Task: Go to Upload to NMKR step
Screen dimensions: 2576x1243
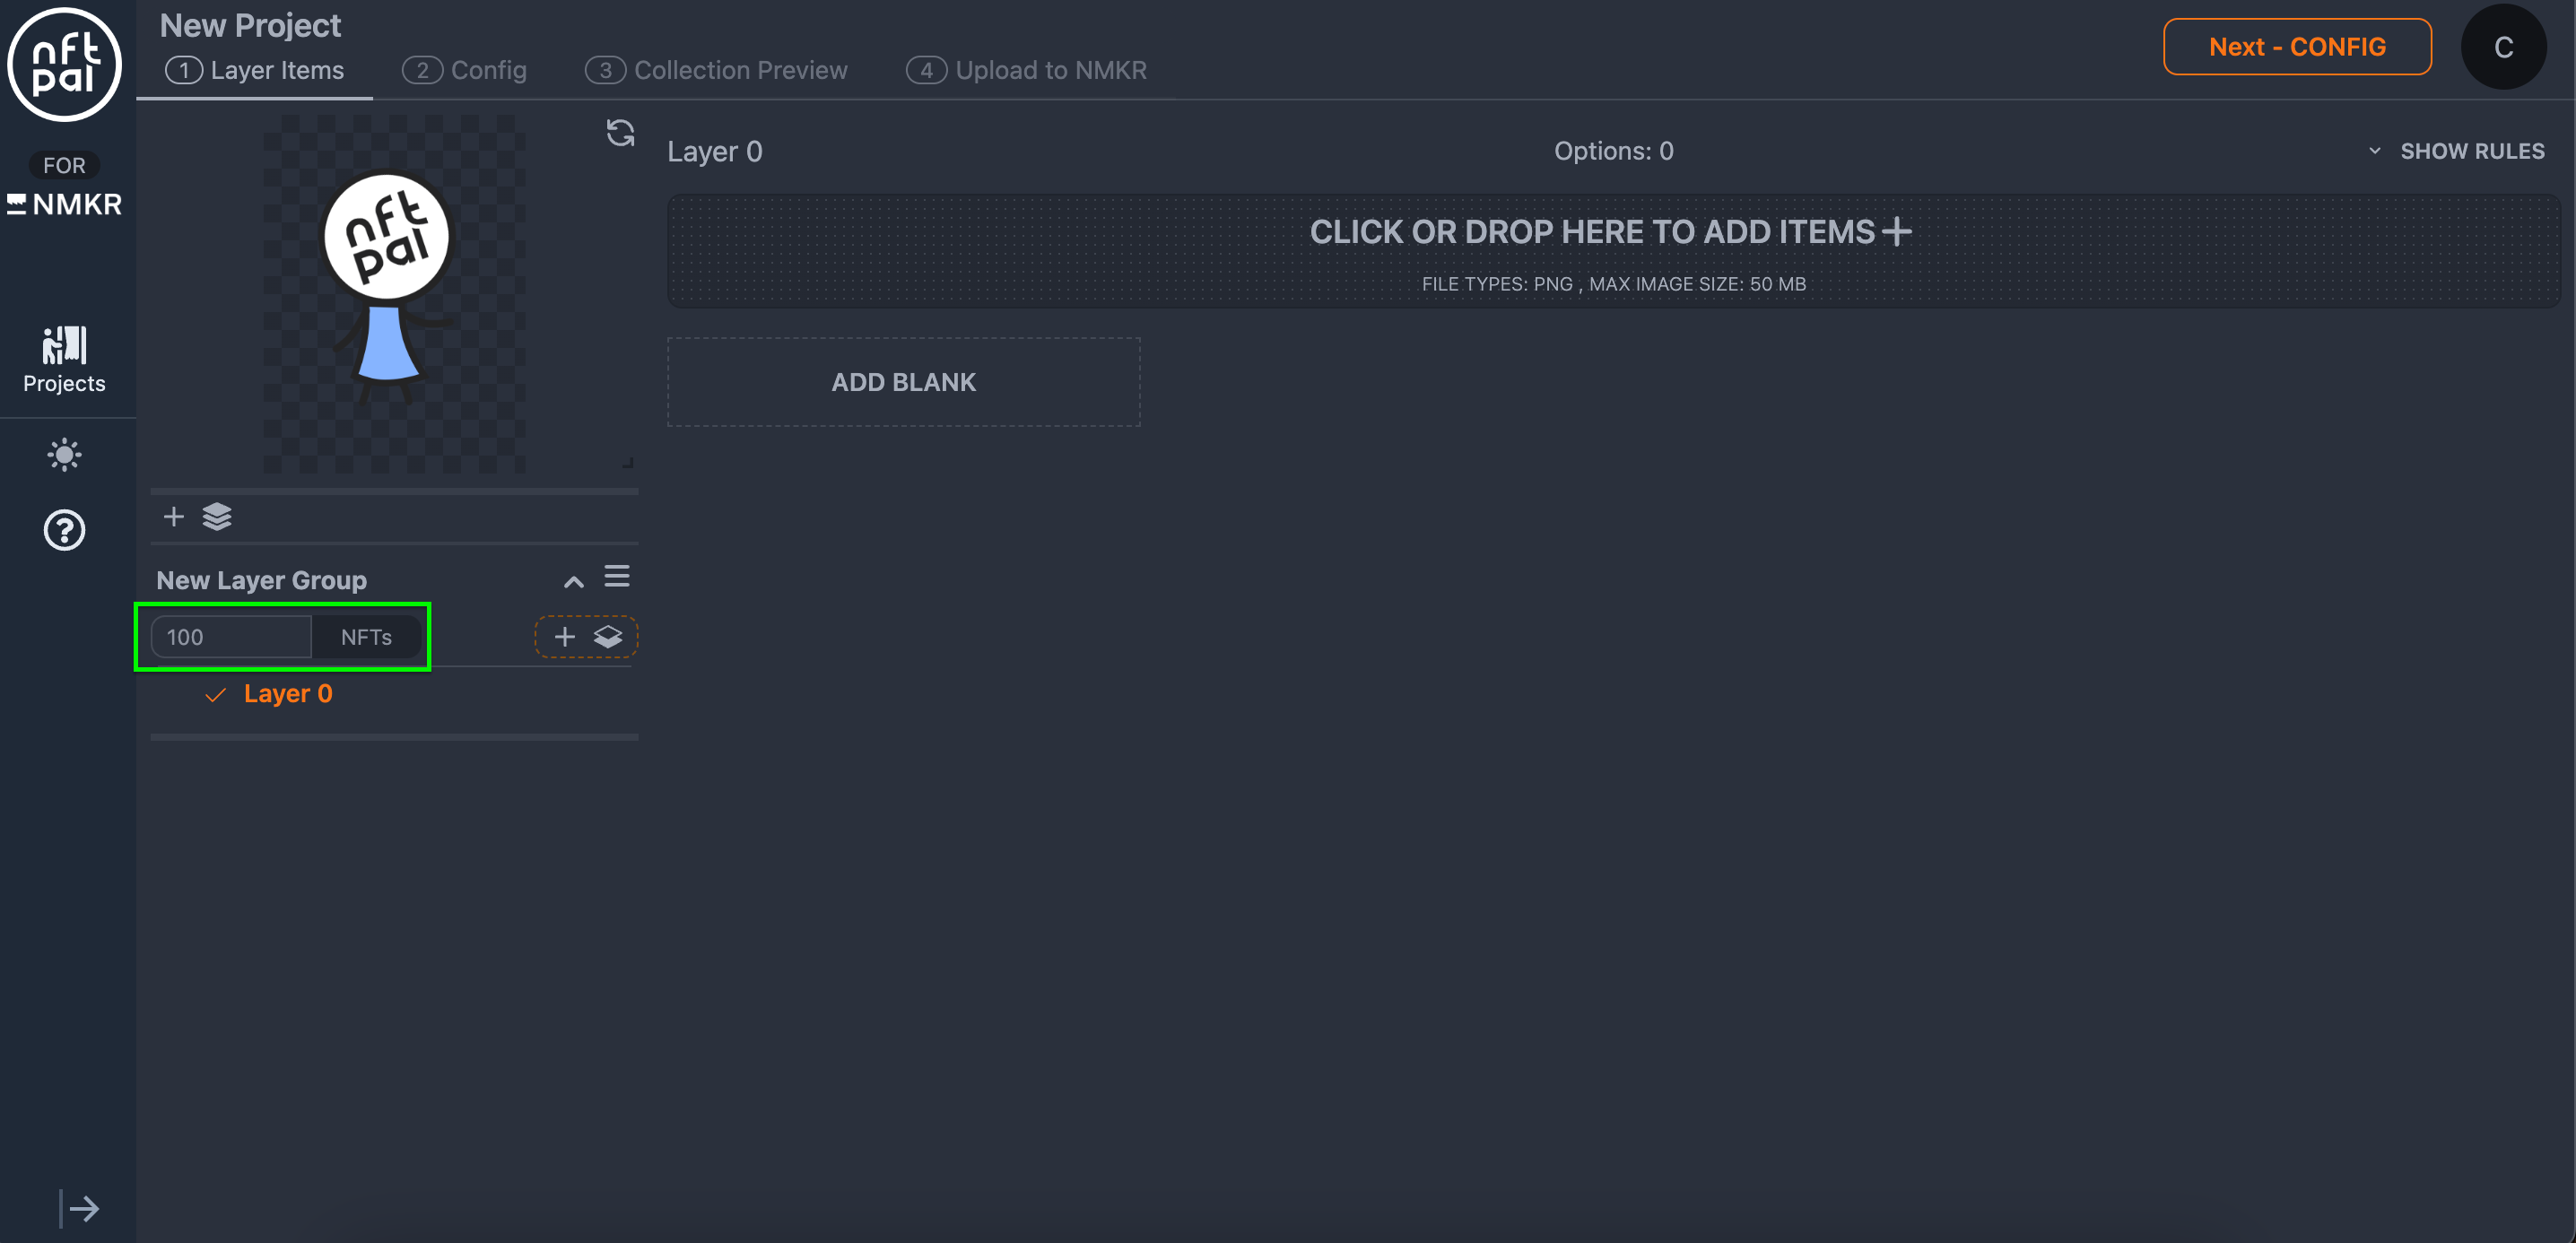Action: coord(1027,70)
